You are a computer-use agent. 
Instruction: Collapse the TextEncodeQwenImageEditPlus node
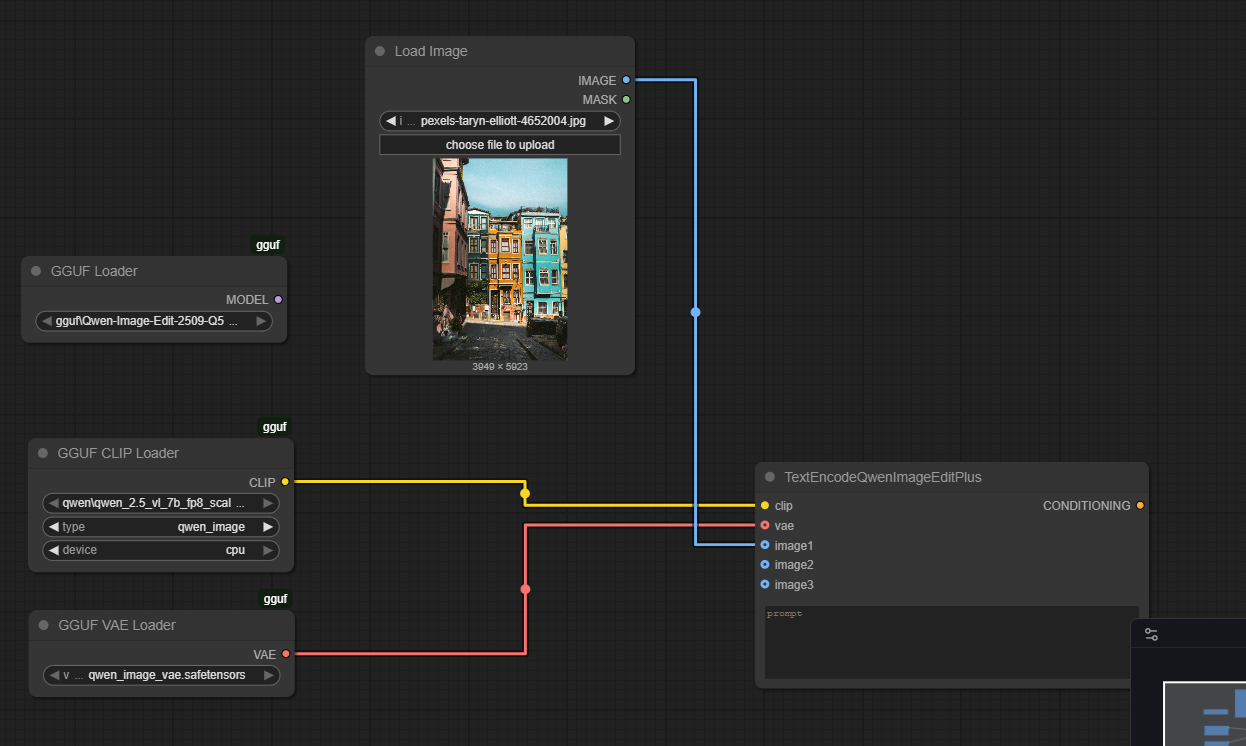point(770,477)
